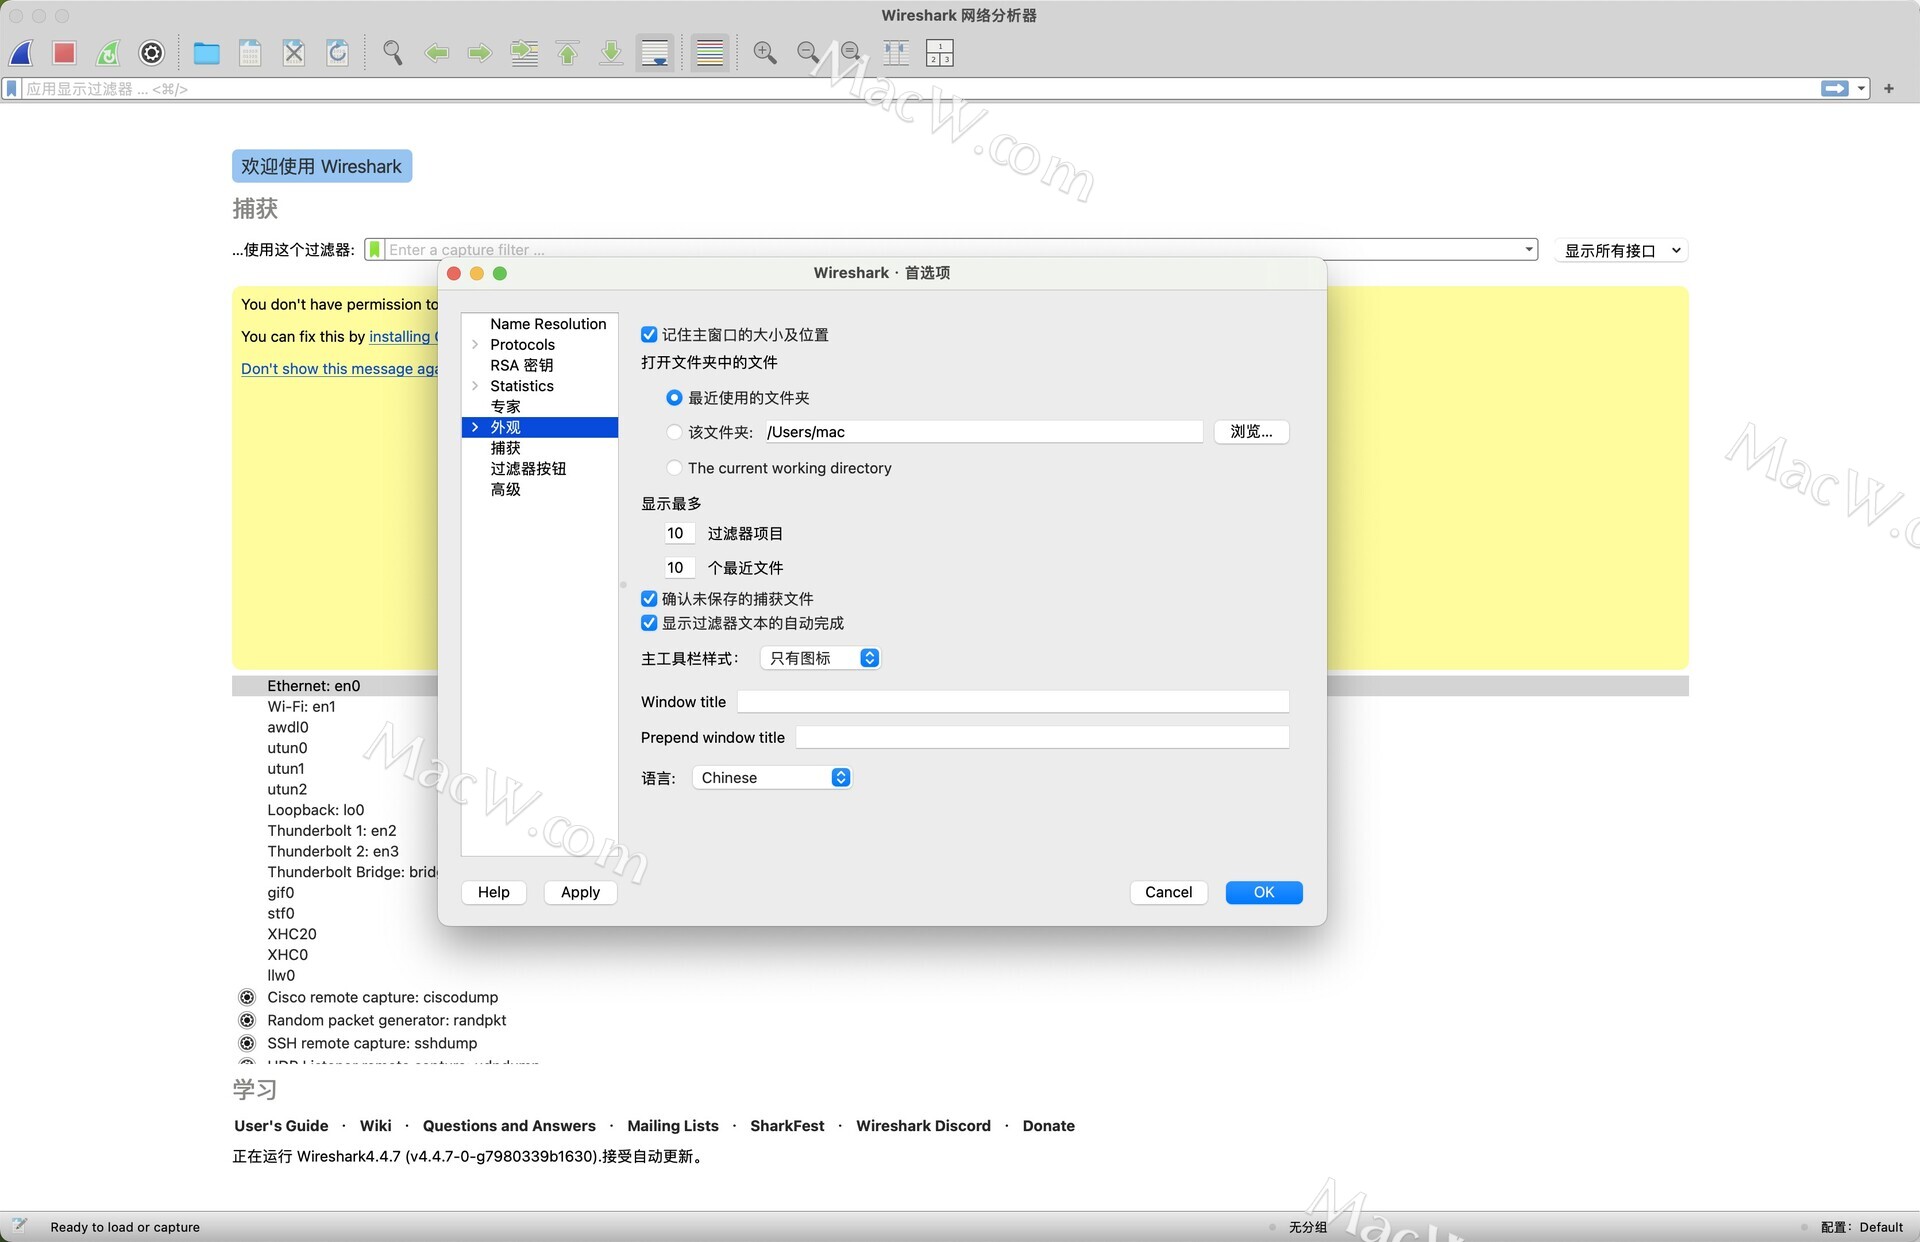Click 浏览 browse folder button
1920x1242 pixels.
[x=1251, y=432]
